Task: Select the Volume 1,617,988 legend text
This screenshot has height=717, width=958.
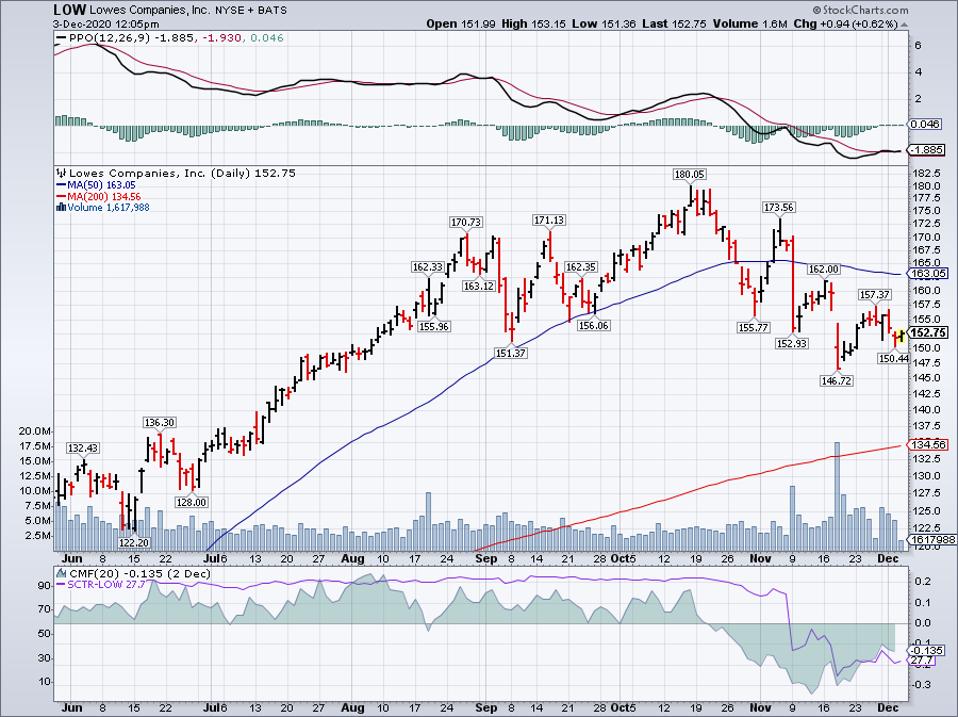Action: [x=108, y=208]
